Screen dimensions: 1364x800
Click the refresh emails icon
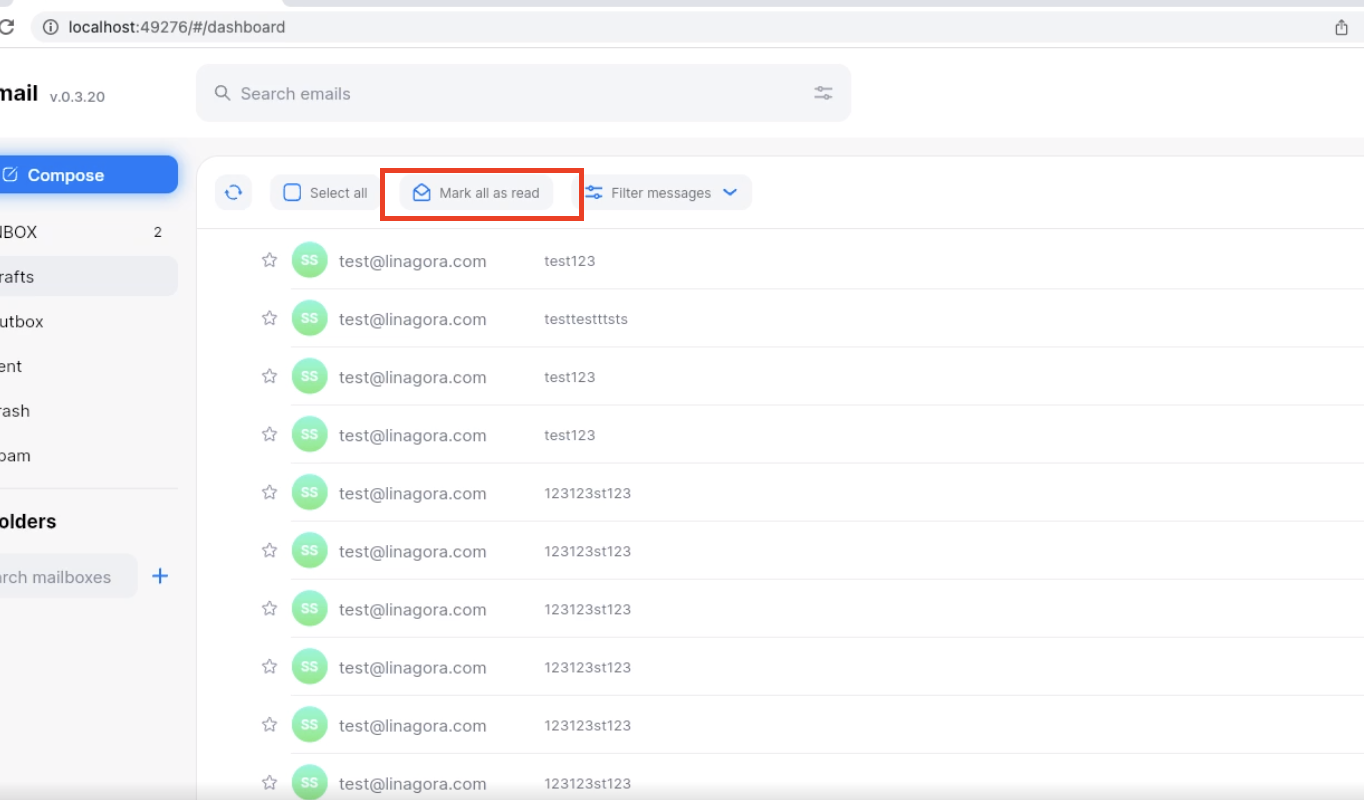point(233,192)
